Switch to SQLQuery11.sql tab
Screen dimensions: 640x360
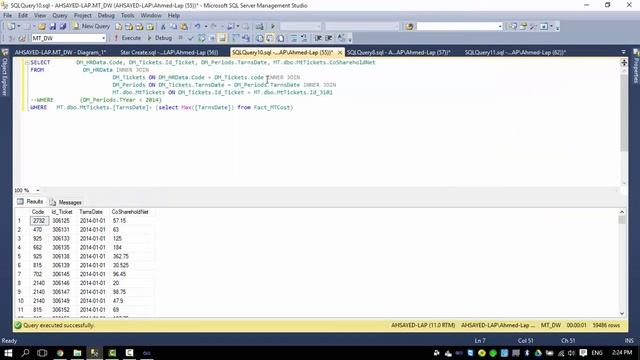(515, 52)
